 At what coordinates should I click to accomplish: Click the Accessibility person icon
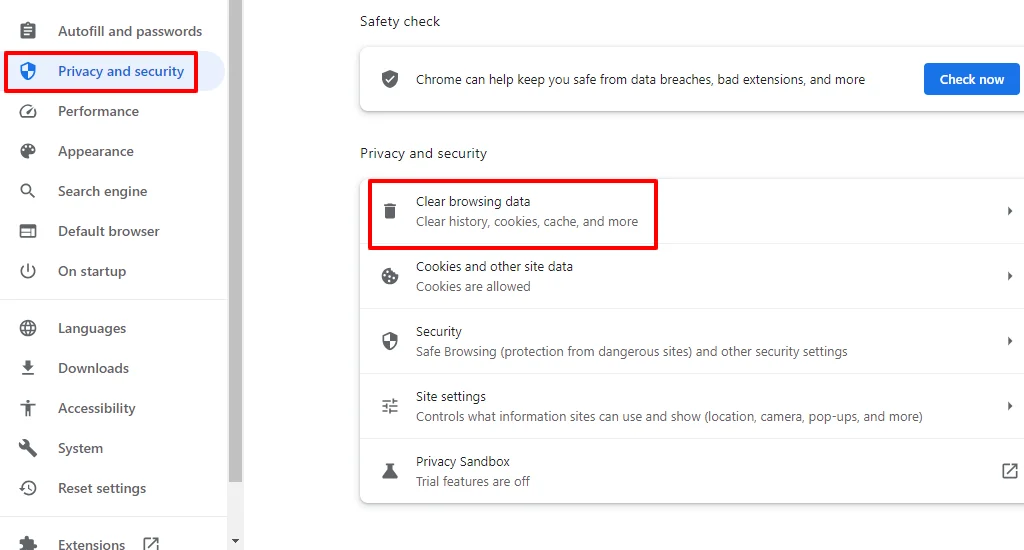(27, 408)
